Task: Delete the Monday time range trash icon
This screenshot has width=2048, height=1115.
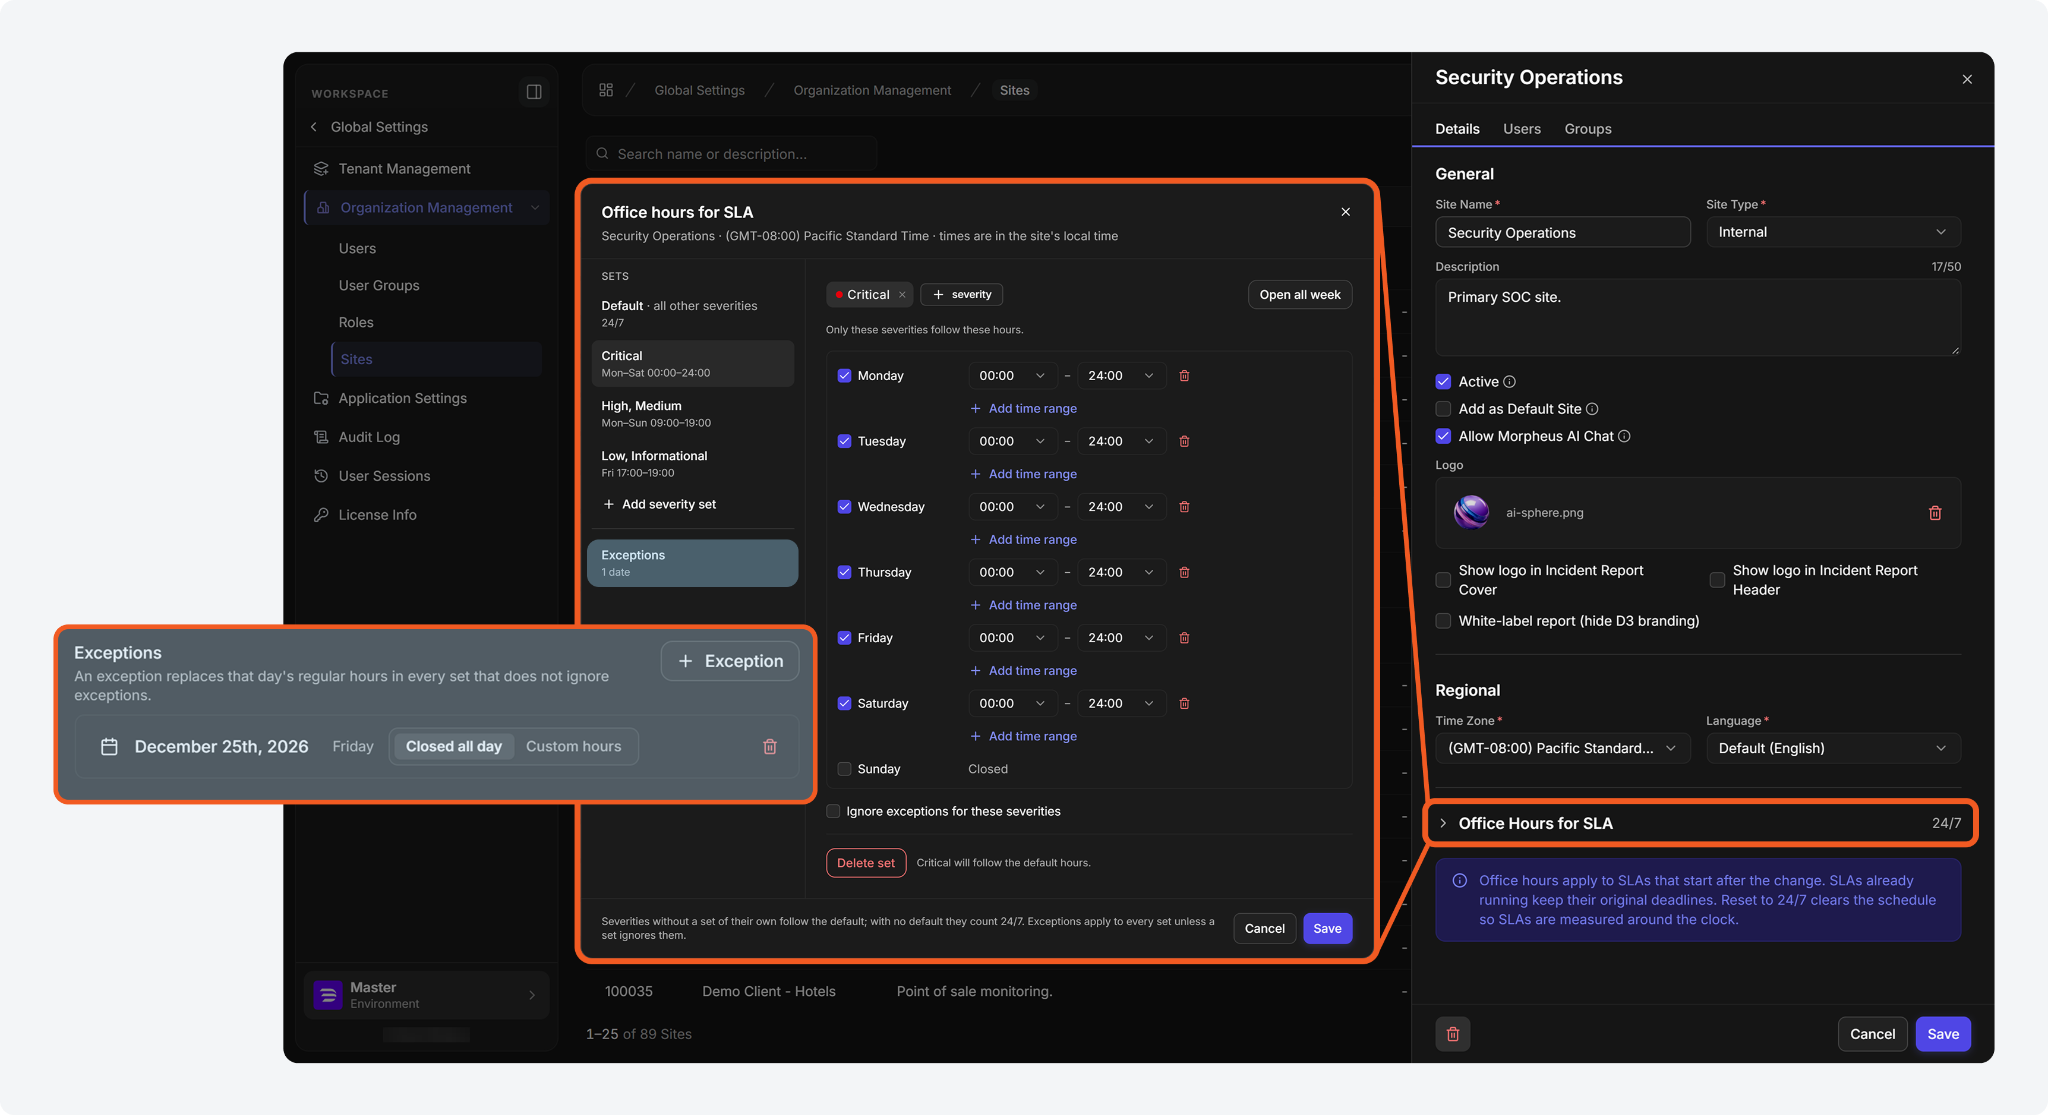Action: click(x=1184, y=376)
